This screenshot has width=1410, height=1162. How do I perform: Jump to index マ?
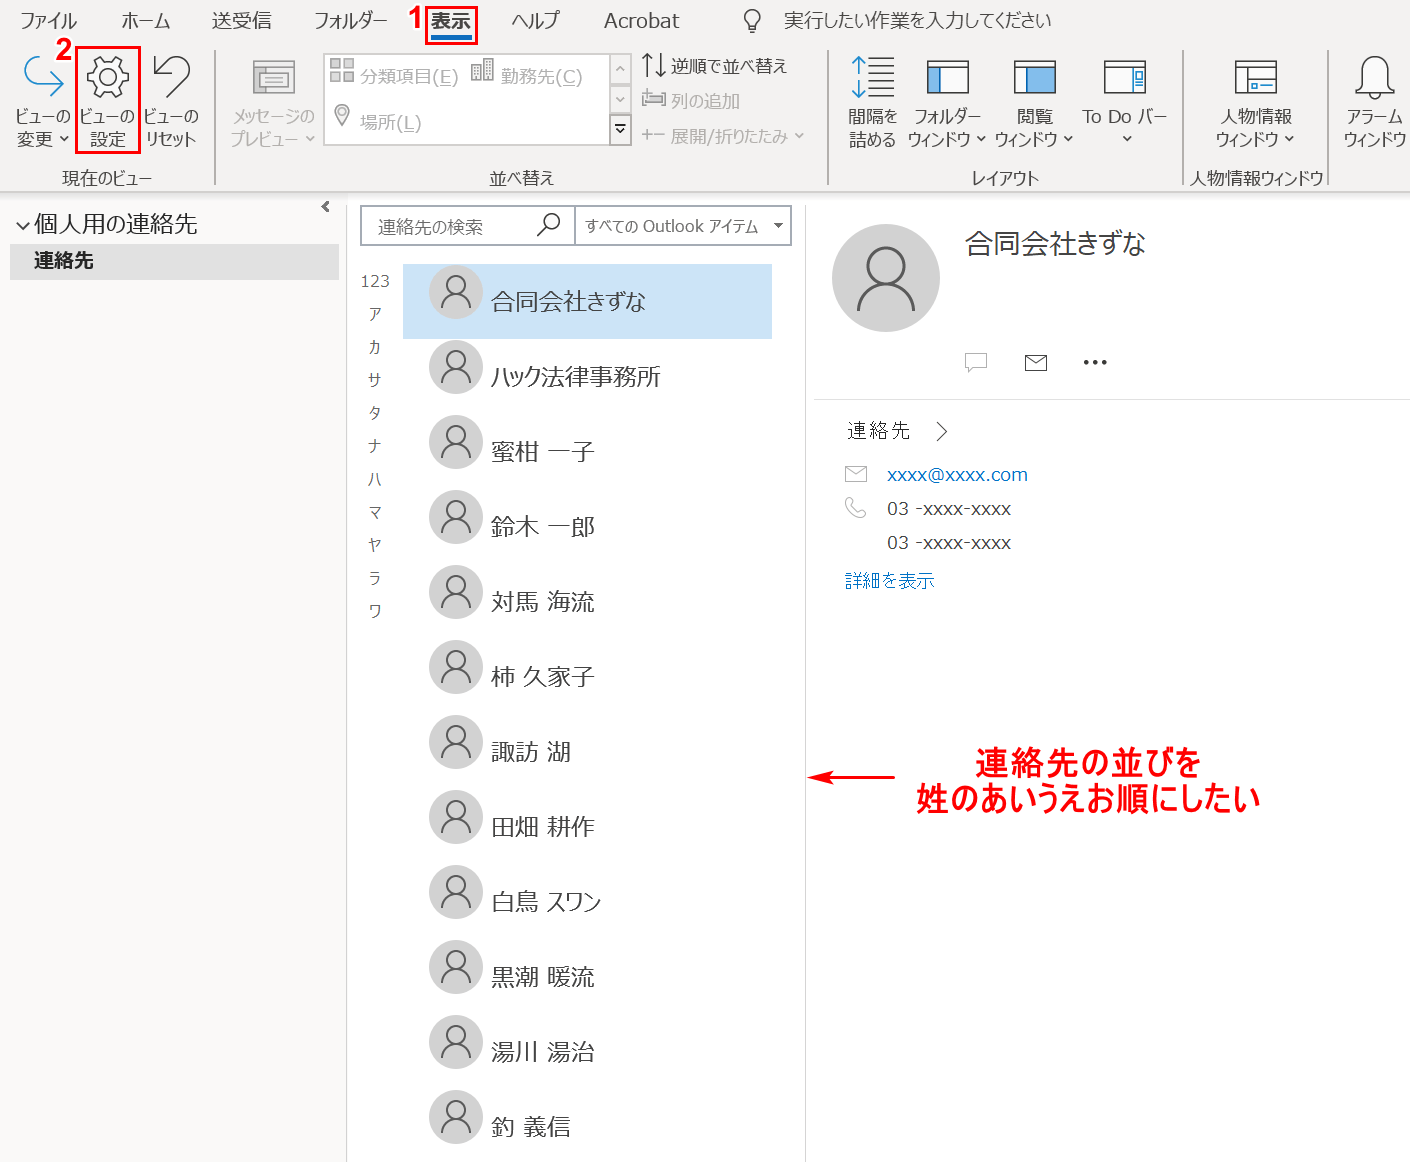coord(375,512)
